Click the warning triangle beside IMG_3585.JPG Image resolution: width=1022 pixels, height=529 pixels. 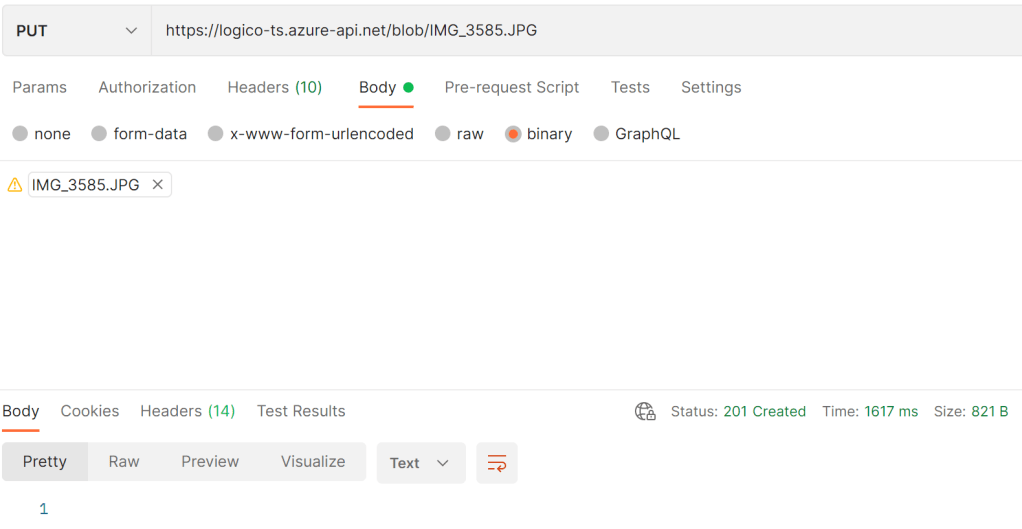click(x=15, y=185)
